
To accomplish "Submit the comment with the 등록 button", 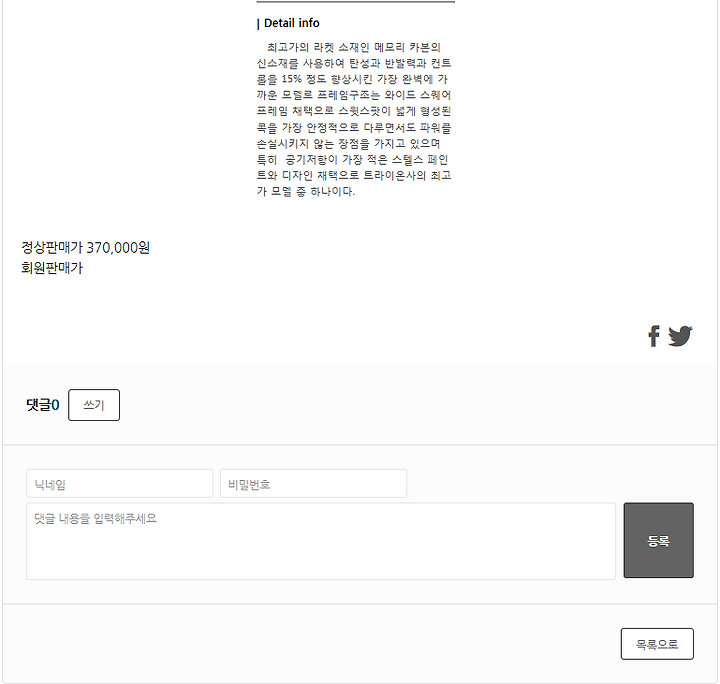I will pyautogui.click(x=658, y=540).
